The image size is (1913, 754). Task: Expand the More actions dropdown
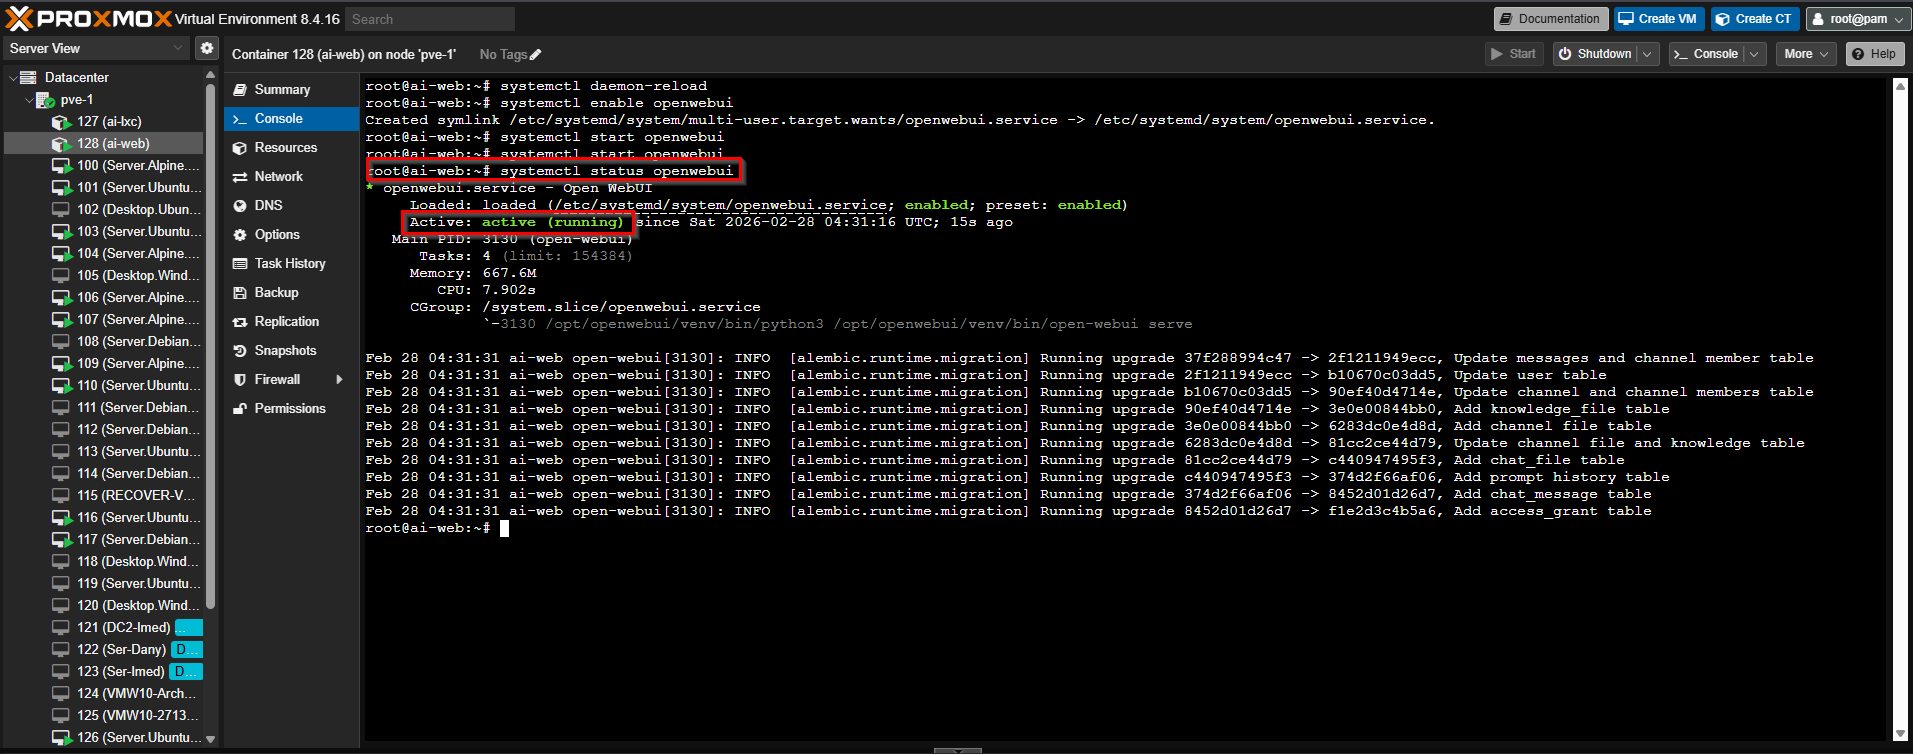[x=1806, y=54]
